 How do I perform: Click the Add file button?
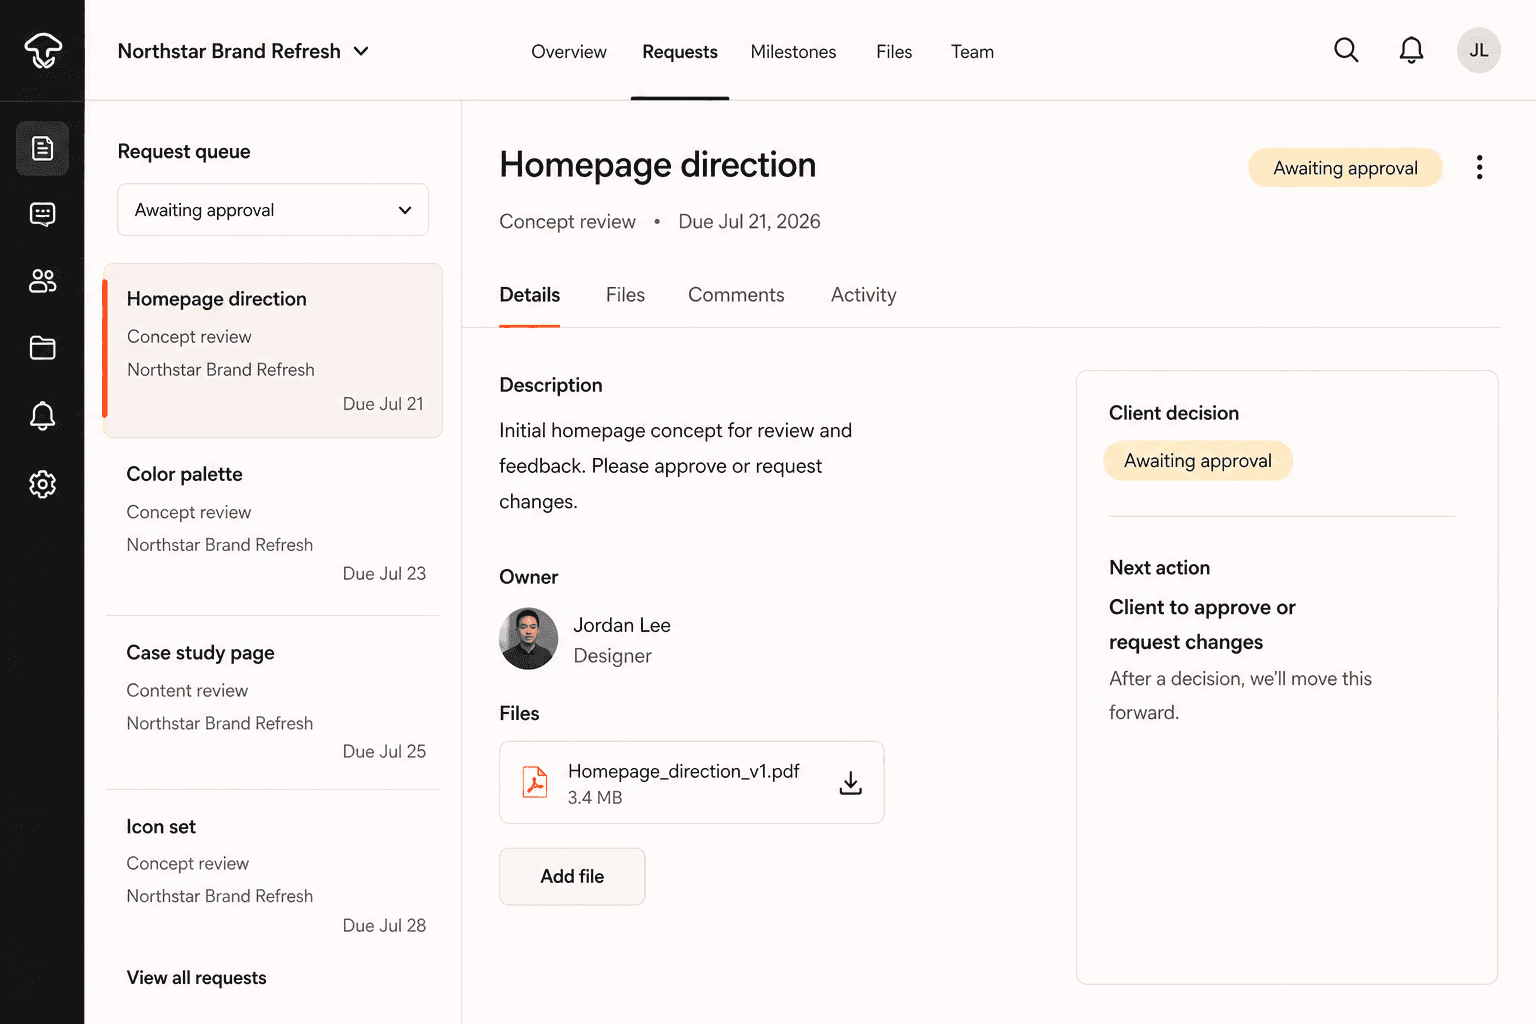click(x=572, y=877)
